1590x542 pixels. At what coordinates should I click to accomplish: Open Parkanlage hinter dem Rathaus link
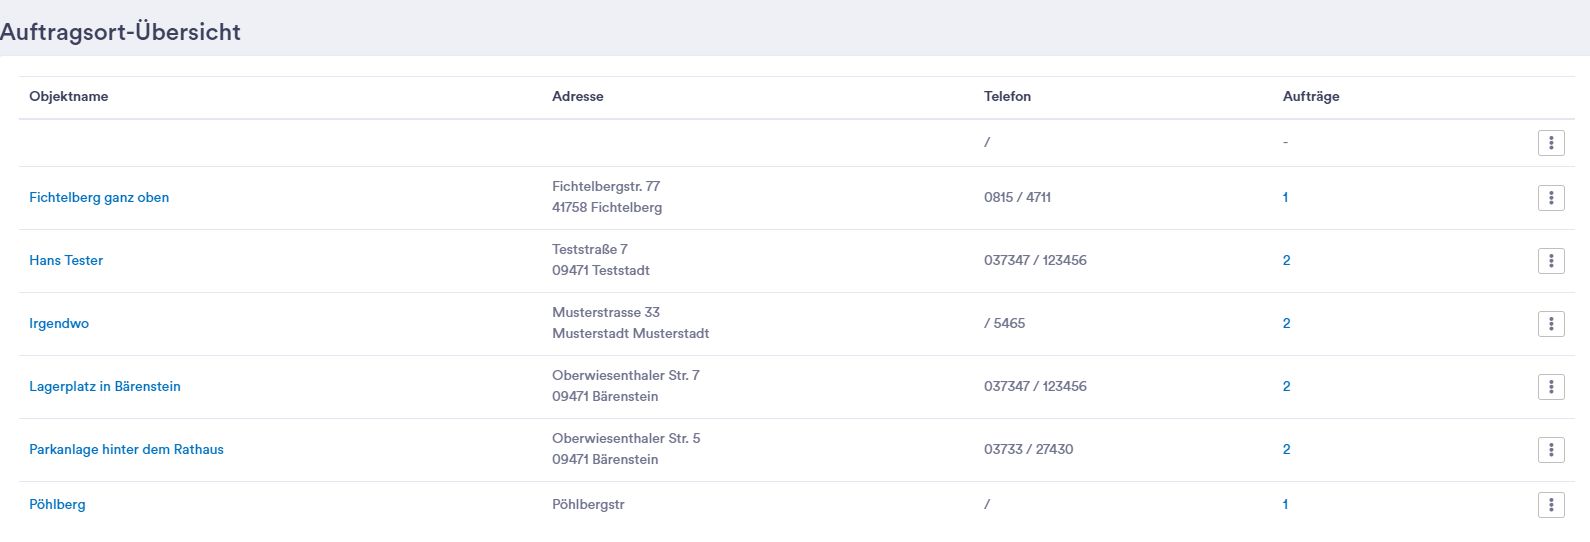pos(126,450)
